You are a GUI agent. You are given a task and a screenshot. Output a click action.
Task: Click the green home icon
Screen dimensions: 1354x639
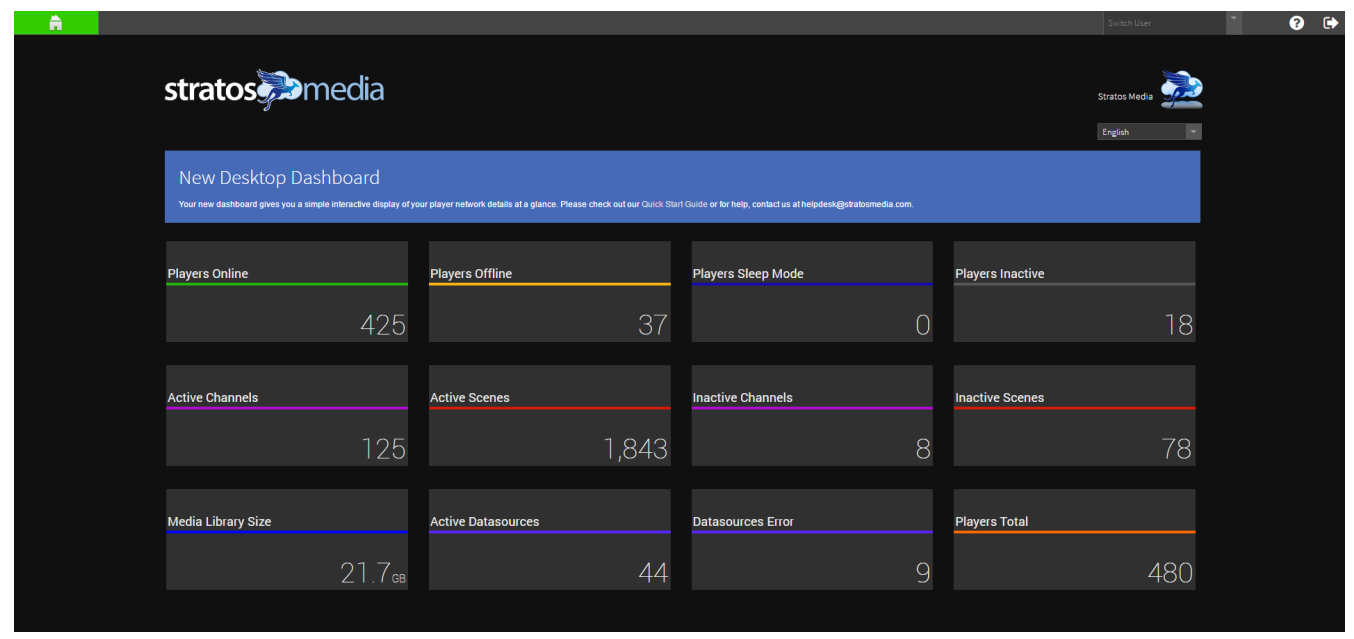pos(56,23)
